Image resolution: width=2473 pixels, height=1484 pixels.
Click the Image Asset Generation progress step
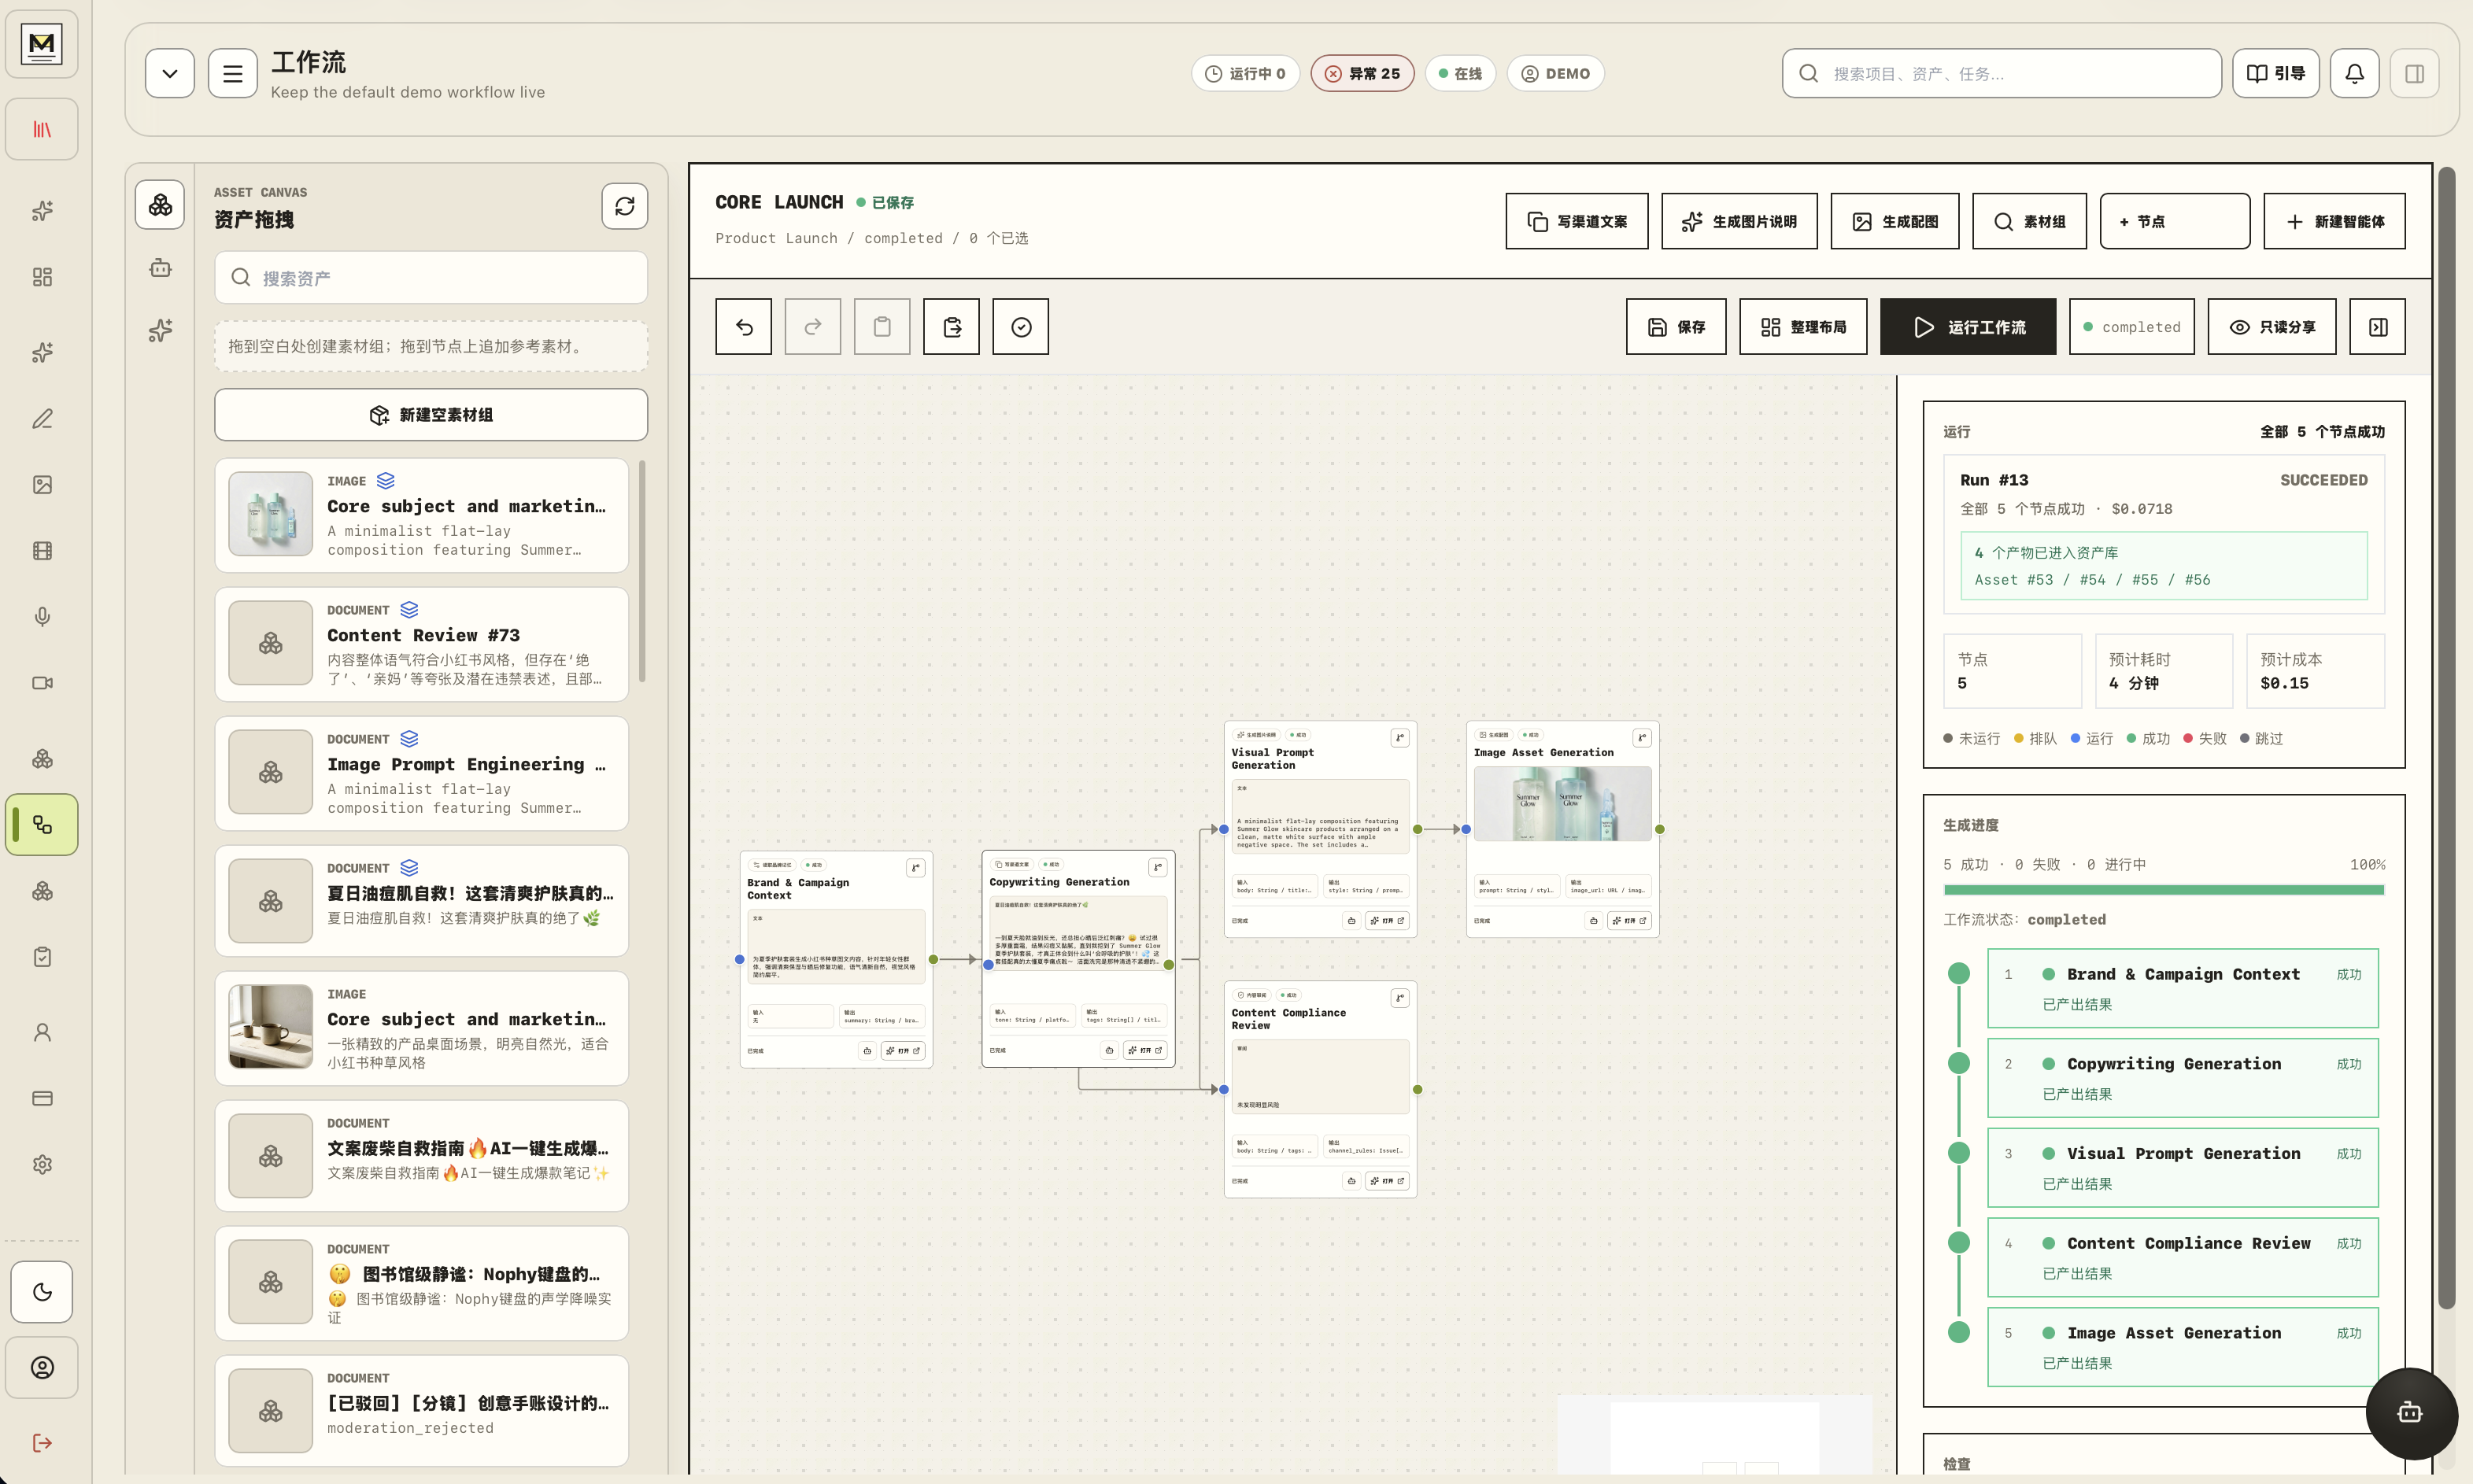point(2183,1347)
